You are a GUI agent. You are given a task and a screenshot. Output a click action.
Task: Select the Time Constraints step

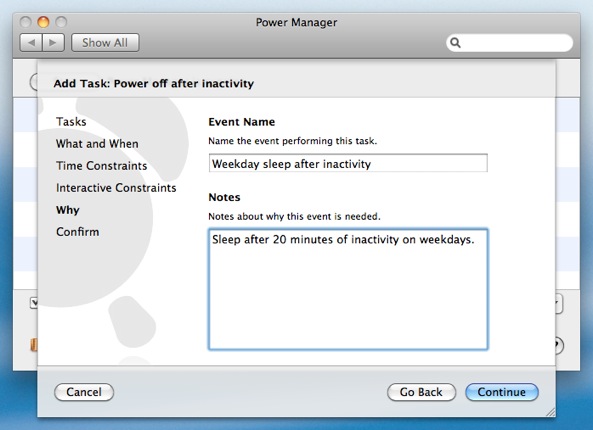(x=102, y=166)
